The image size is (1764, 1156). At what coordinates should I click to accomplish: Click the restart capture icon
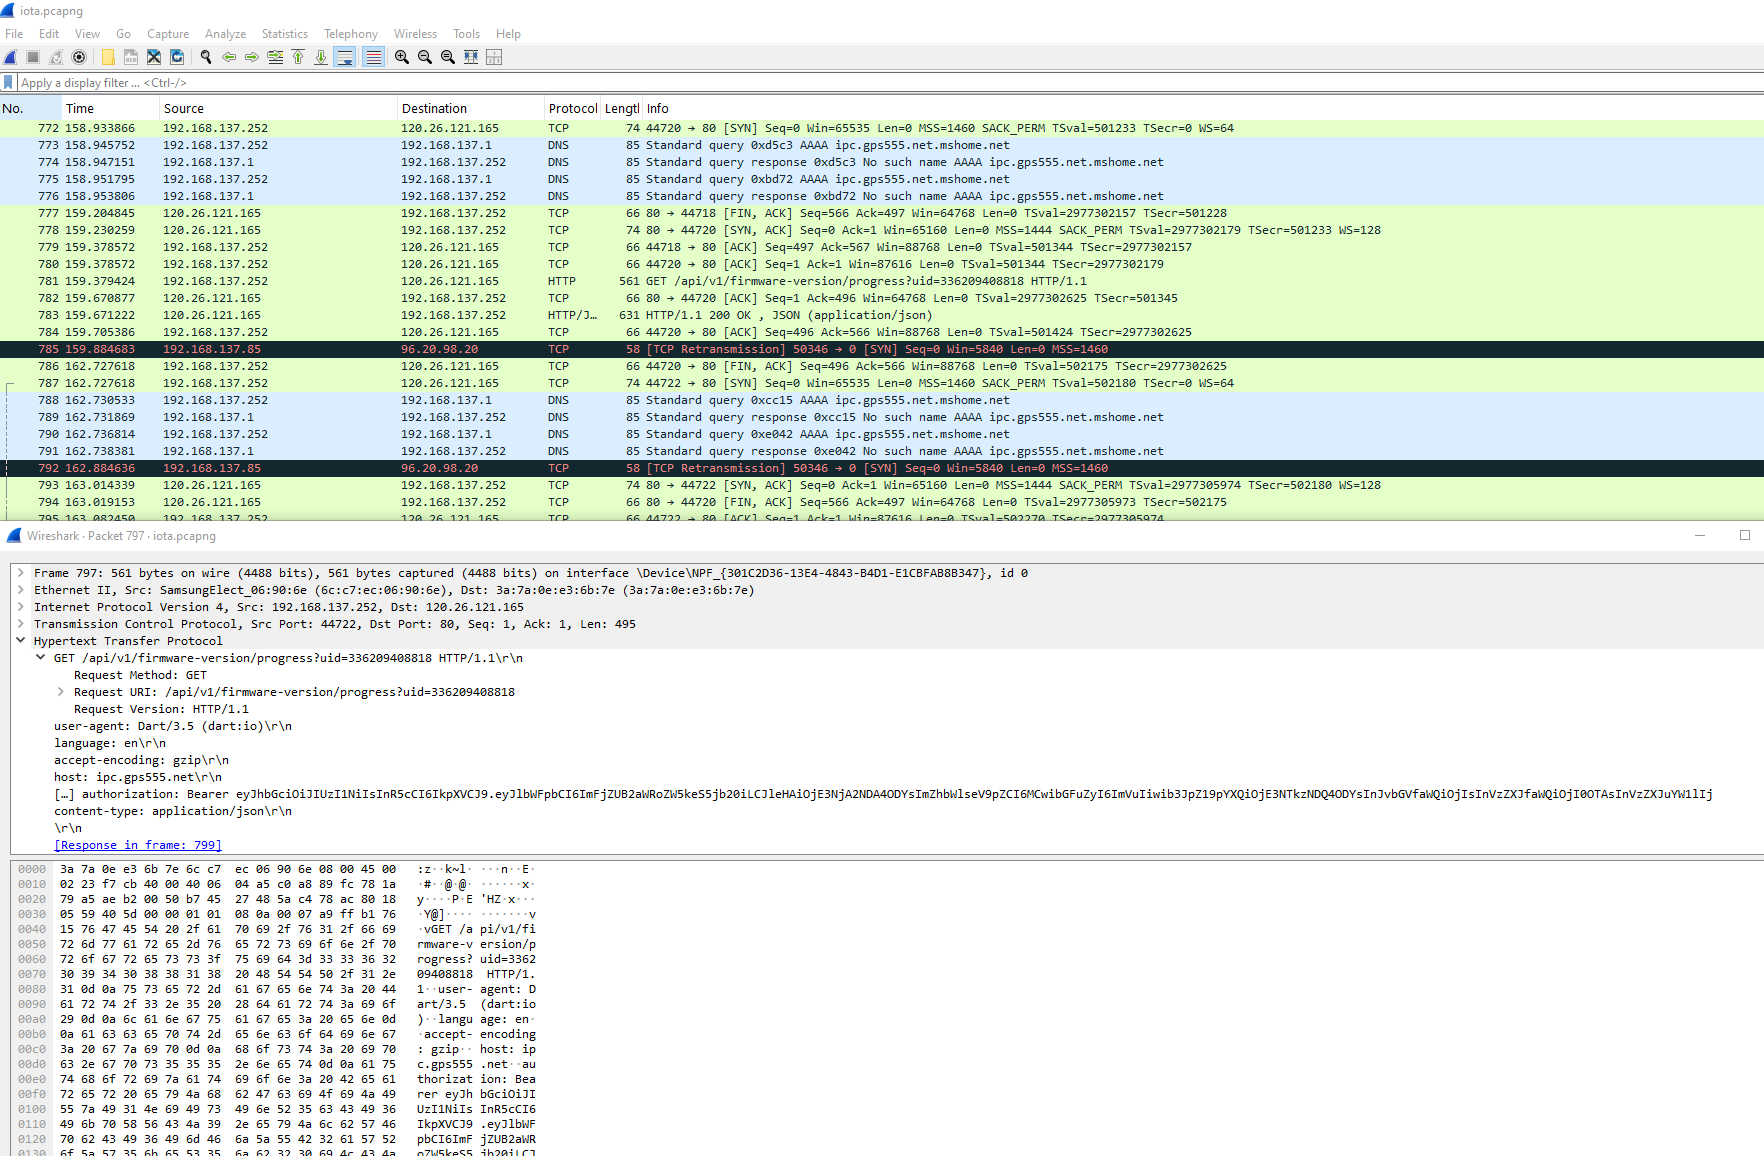point(56,57)
